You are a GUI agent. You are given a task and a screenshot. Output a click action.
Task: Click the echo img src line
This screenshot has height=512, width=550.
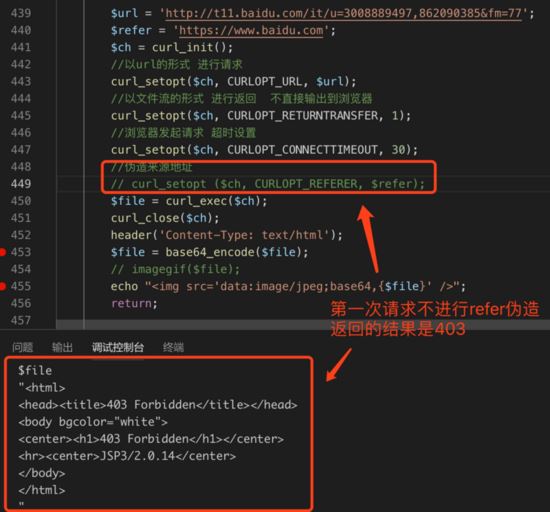pyautogui.click(x=288, y=286)
